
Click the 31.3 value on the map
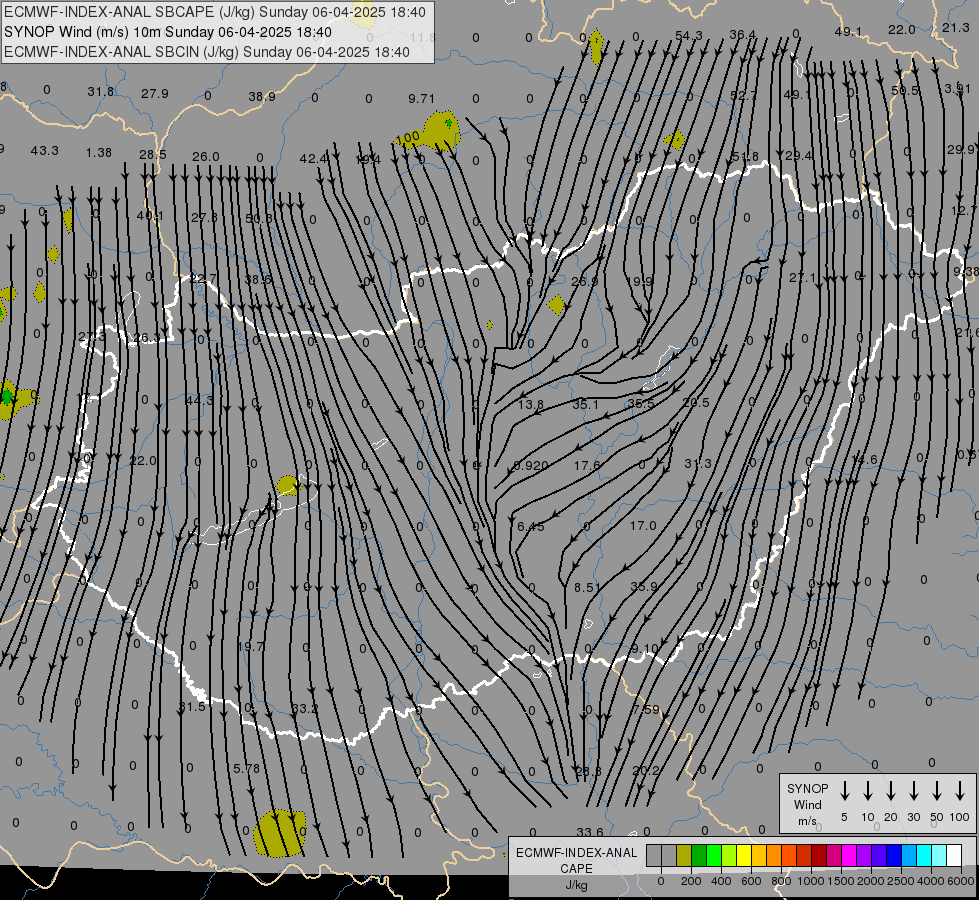[x=697, y=463]
